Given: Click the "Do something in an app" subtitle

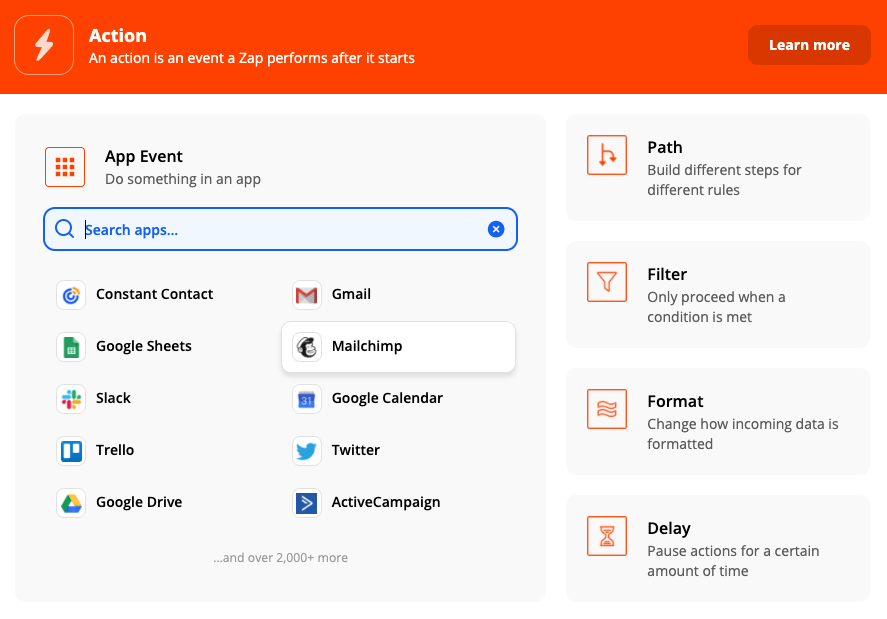Looking at the screenshot, I should coord(183,179).
